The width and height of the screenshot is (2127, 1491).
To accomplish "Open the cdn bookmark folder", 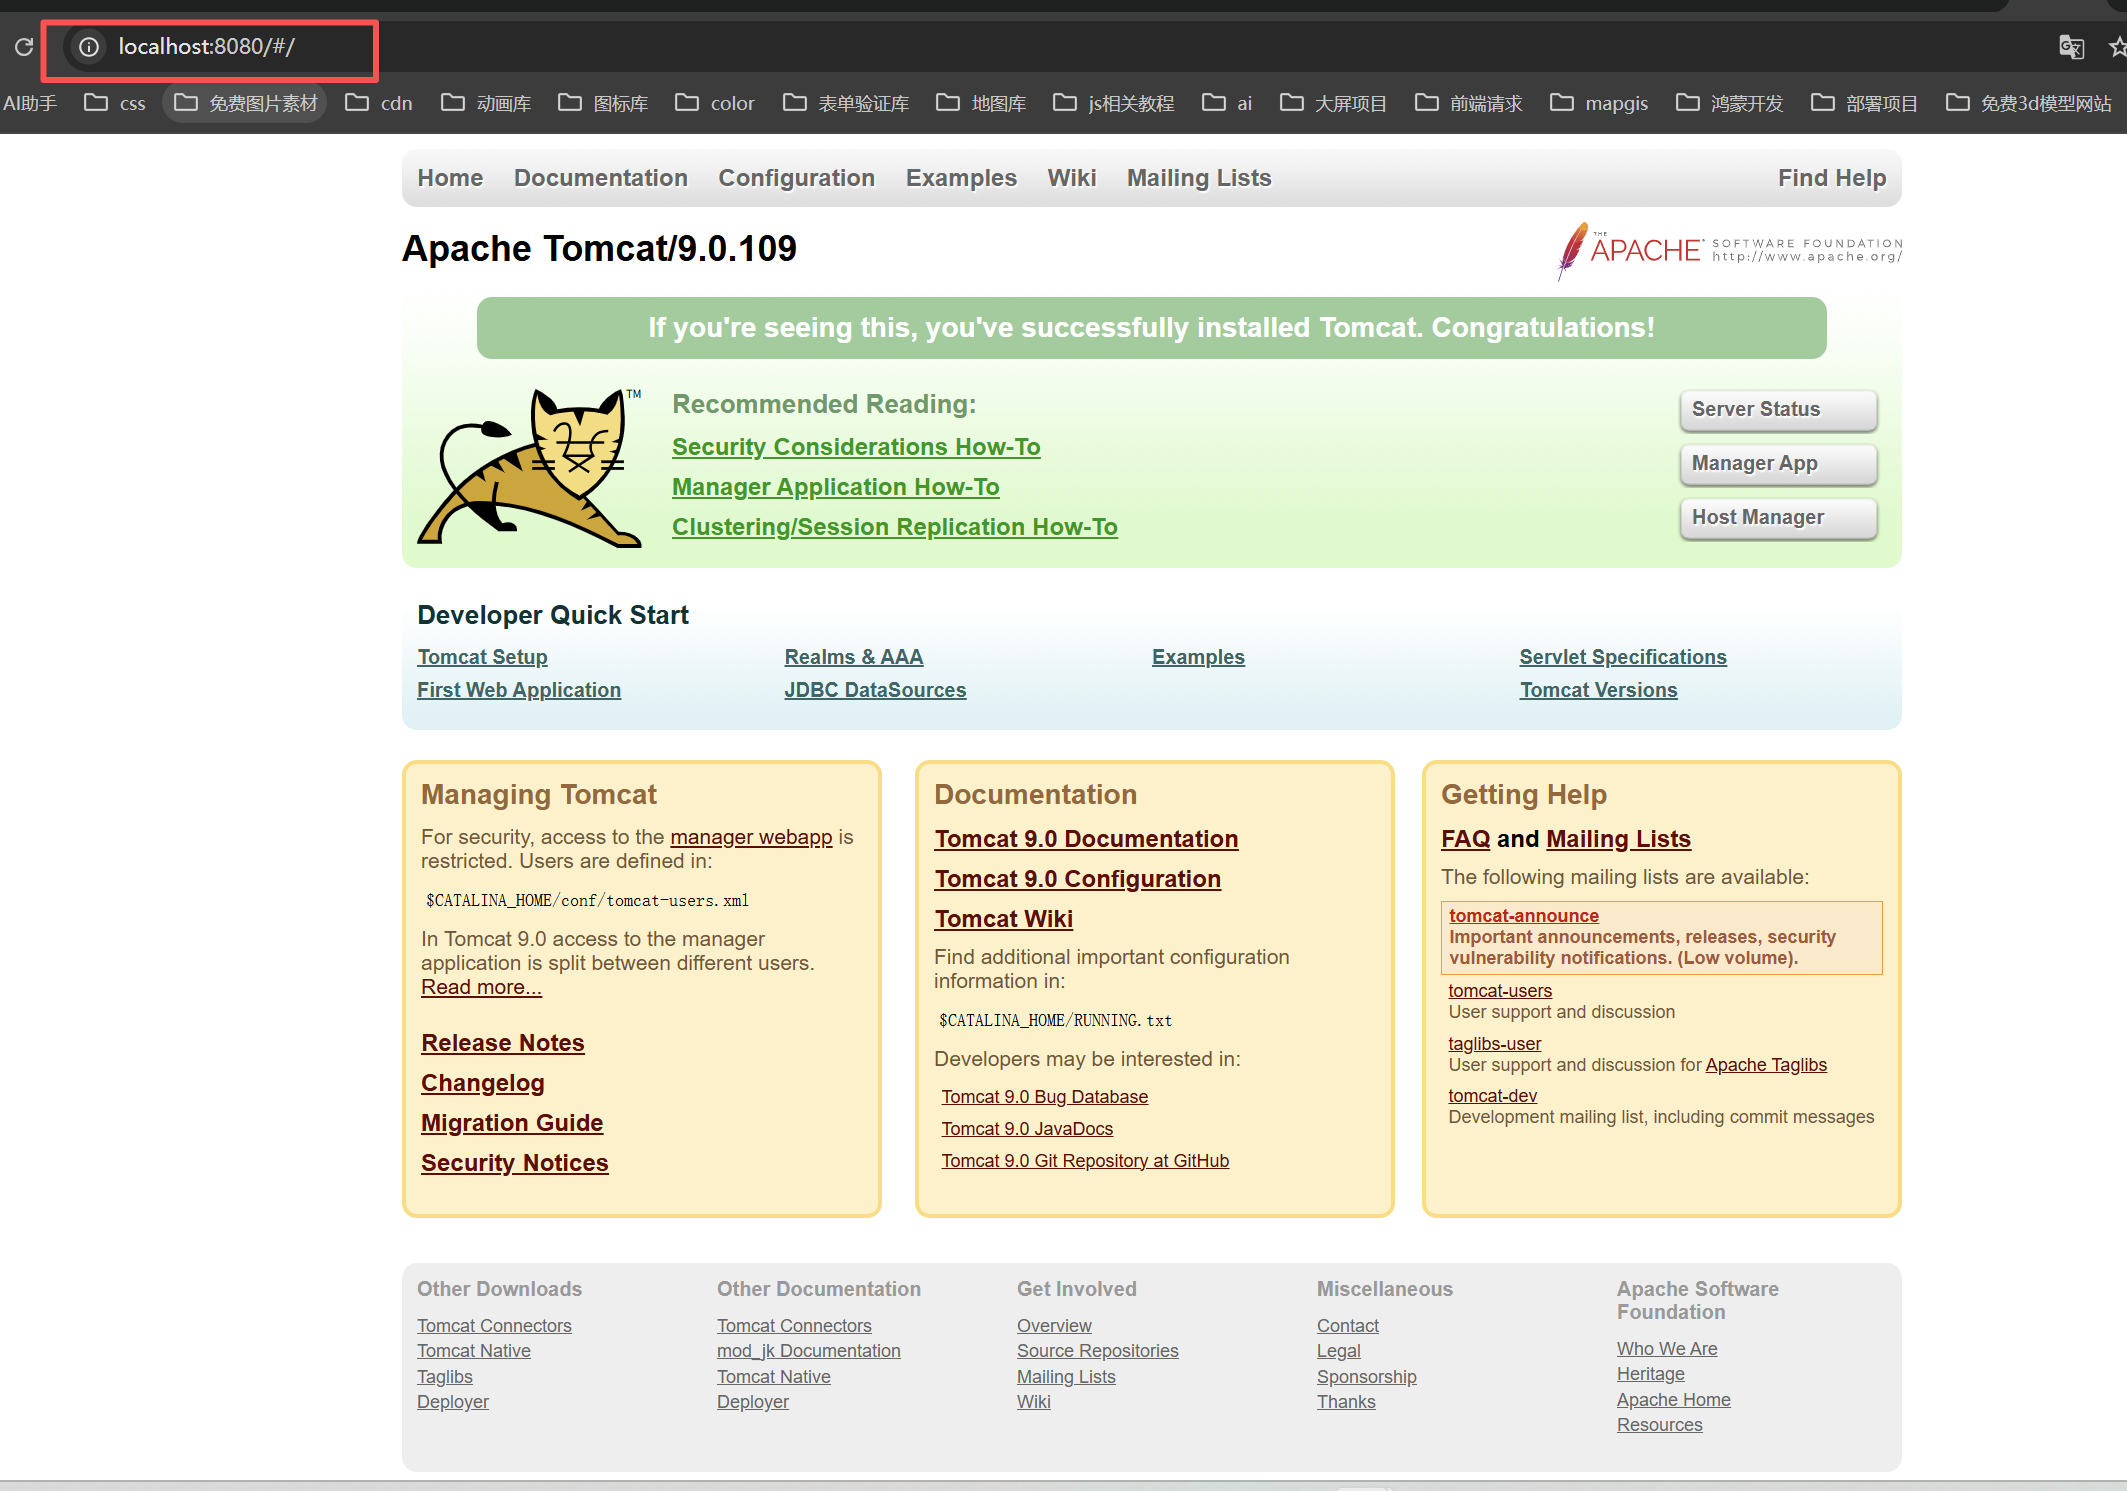I will click(x=379, y=103).
